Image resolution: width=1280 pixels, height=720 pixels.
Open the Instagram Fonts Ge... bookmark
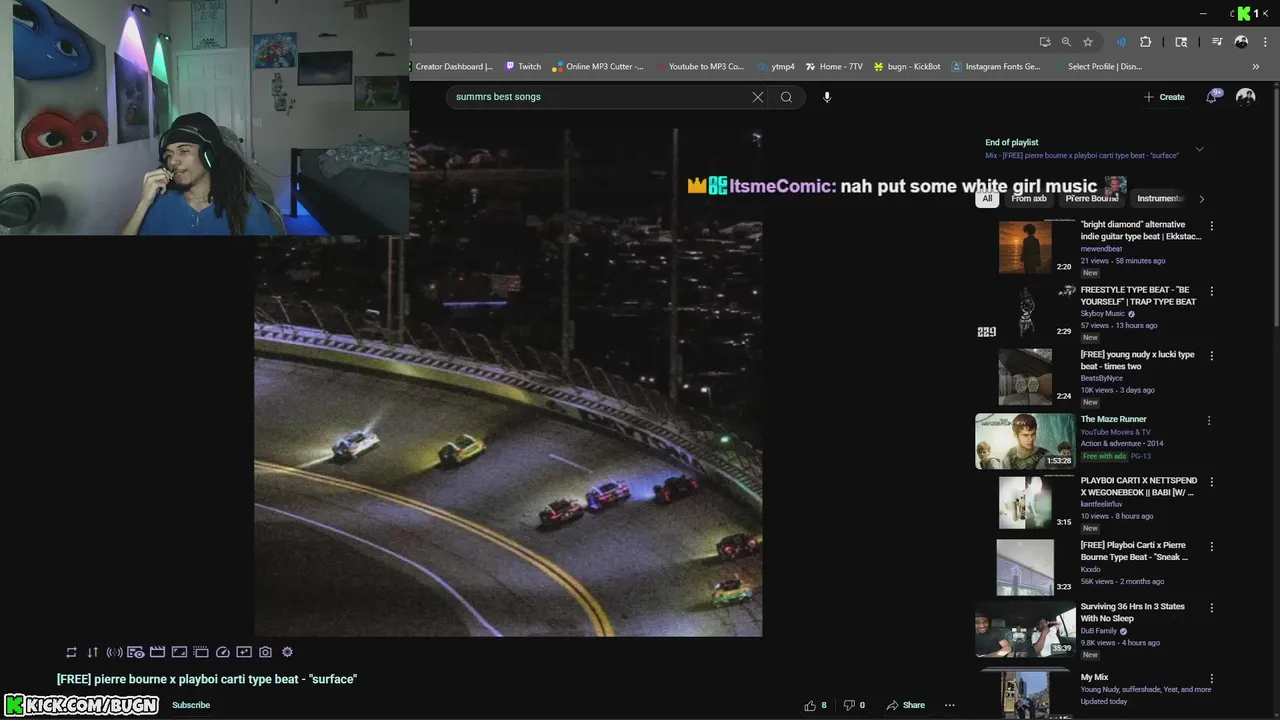[x=996, y=67]
